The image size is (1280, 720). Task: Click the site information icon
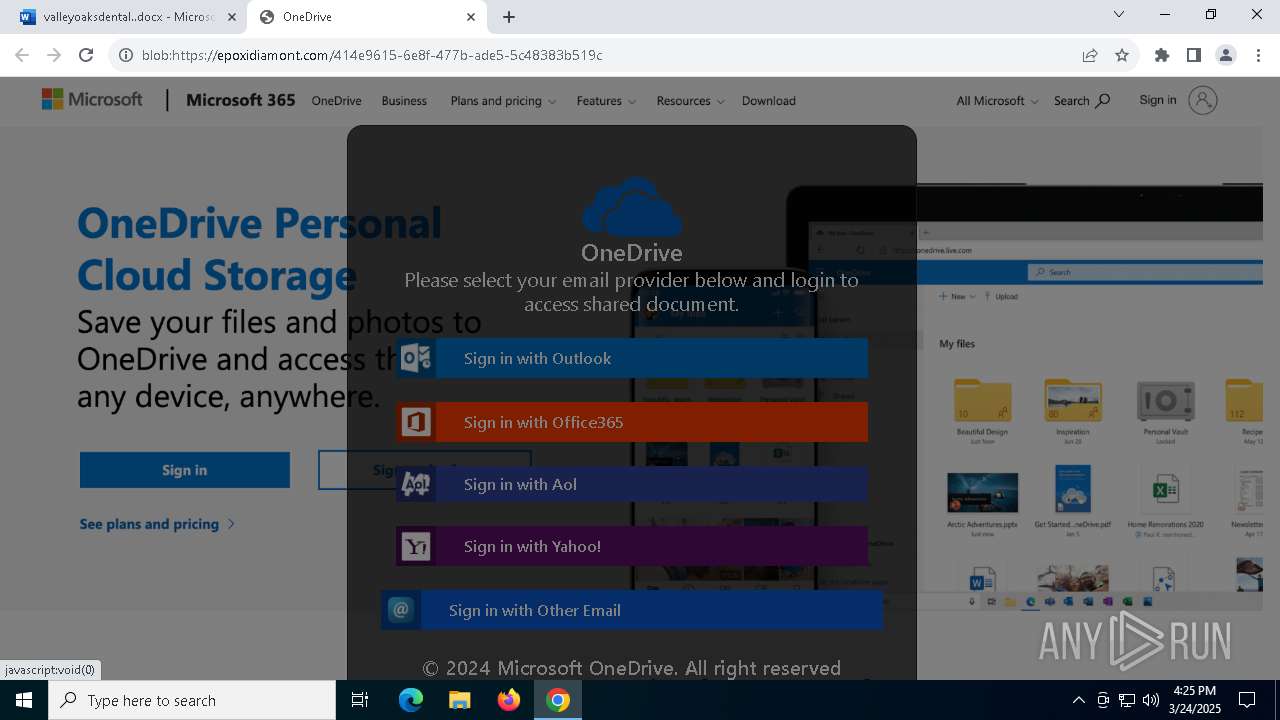[125, 55]
